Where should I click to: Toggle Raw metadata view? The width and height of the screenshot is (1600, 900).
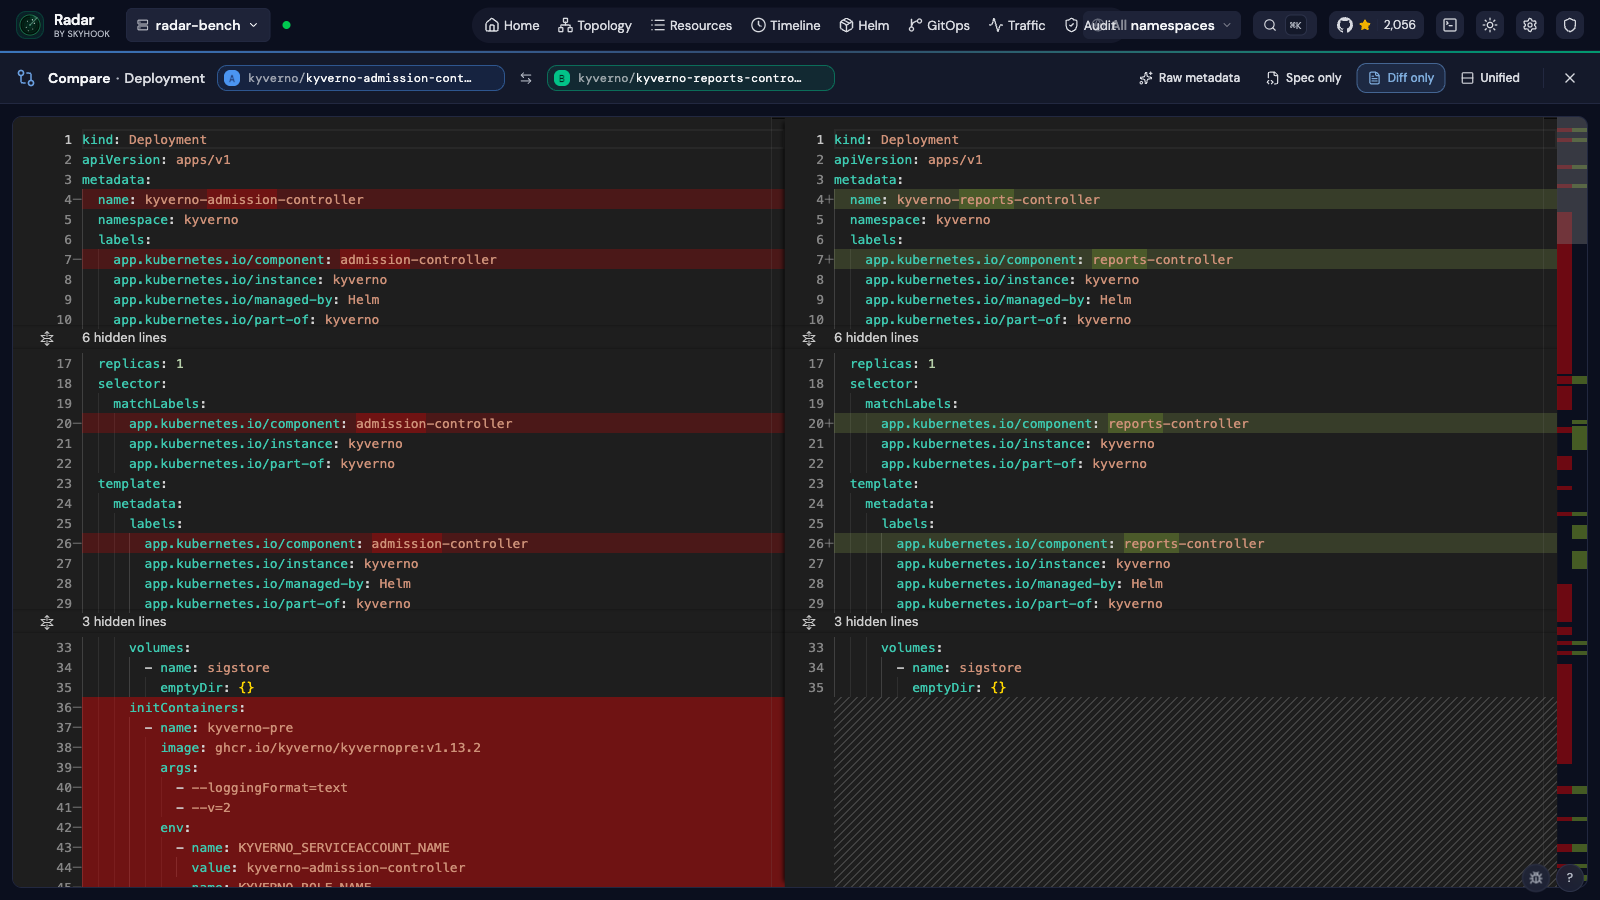1190,78
